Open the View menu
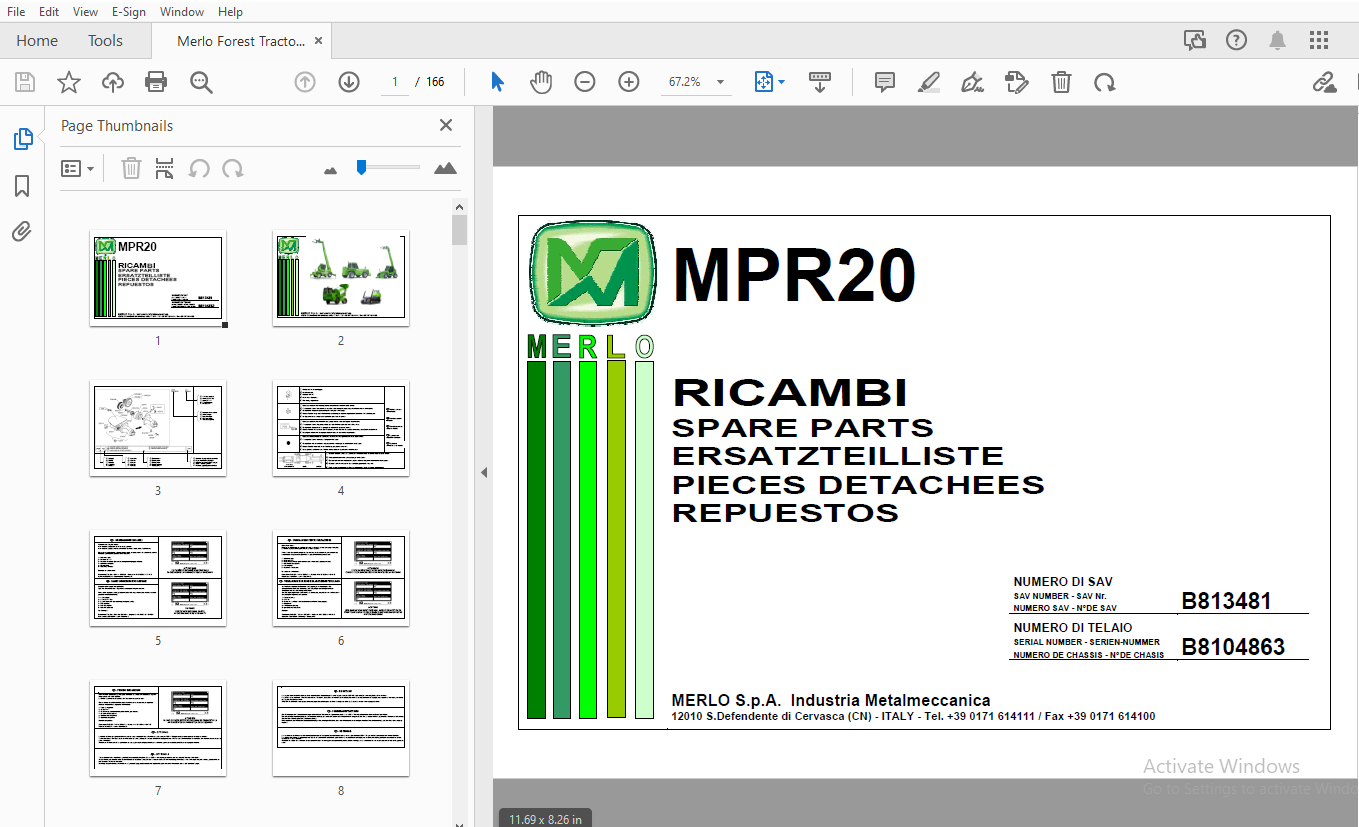Image resolution: width=1359 pixels, height=827 pixels. [x=85, y=12]
